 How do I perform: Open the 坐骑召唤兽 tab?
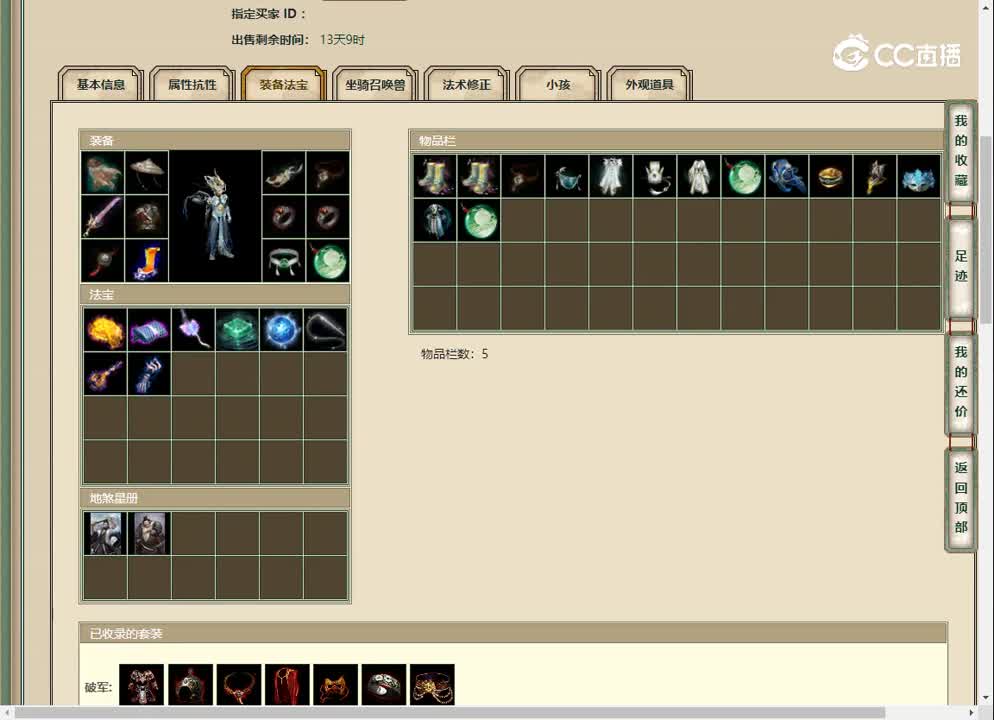pyautogui.click(x=375, y=84)
